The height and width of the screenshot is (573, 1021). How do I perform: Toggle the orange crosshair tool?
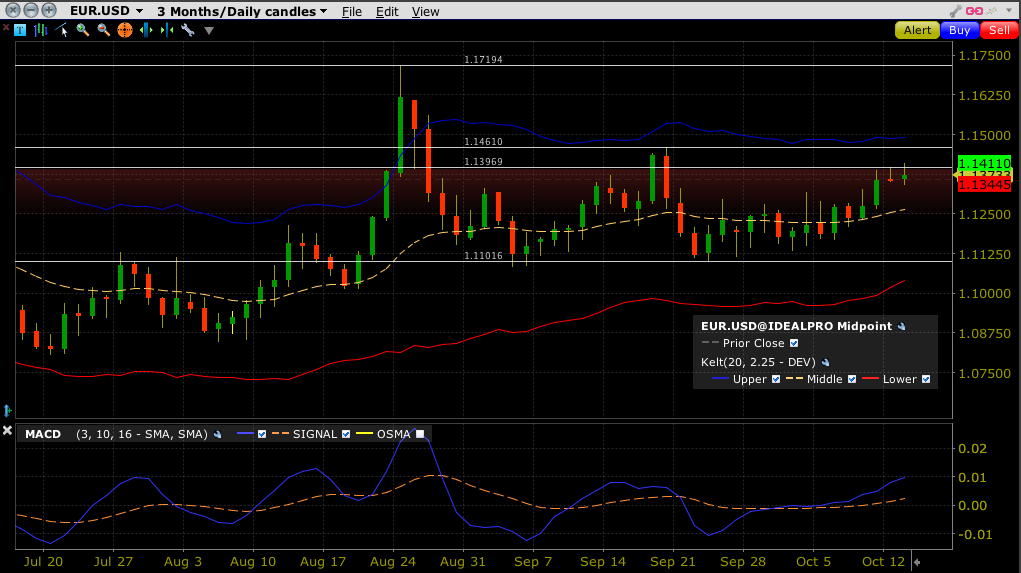tap(125, 30)
